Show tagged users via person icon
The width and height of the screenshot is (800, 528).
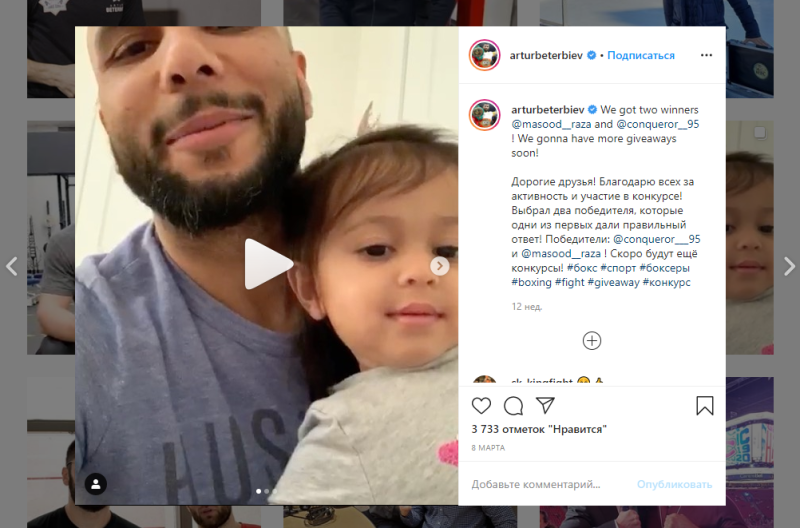coord(95,484)
